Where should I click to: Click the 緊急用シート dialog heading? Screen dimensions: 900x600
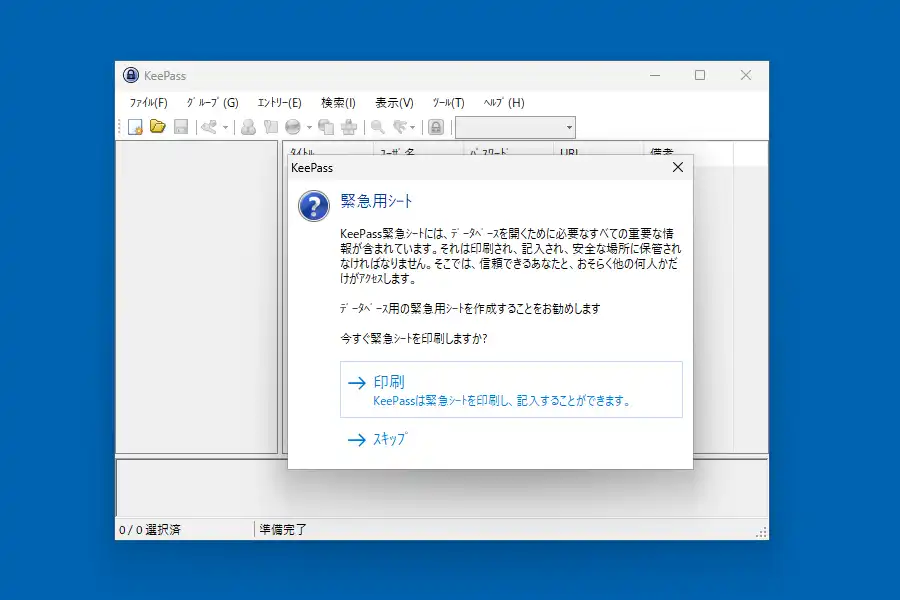coord(377,201)
